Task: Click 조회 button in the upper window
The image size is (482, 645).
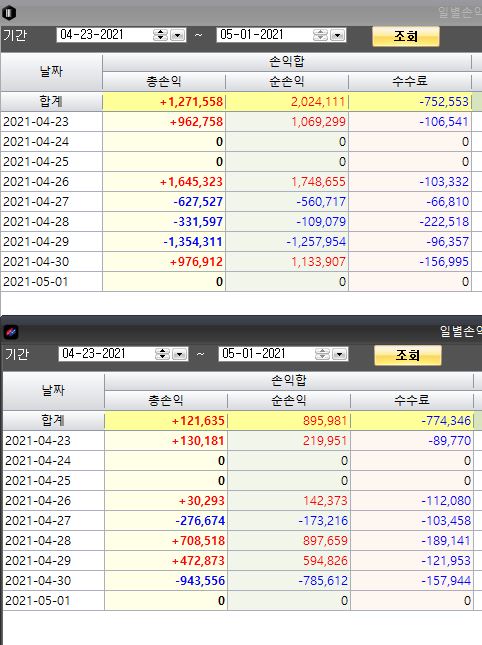Action: [406, 36]
